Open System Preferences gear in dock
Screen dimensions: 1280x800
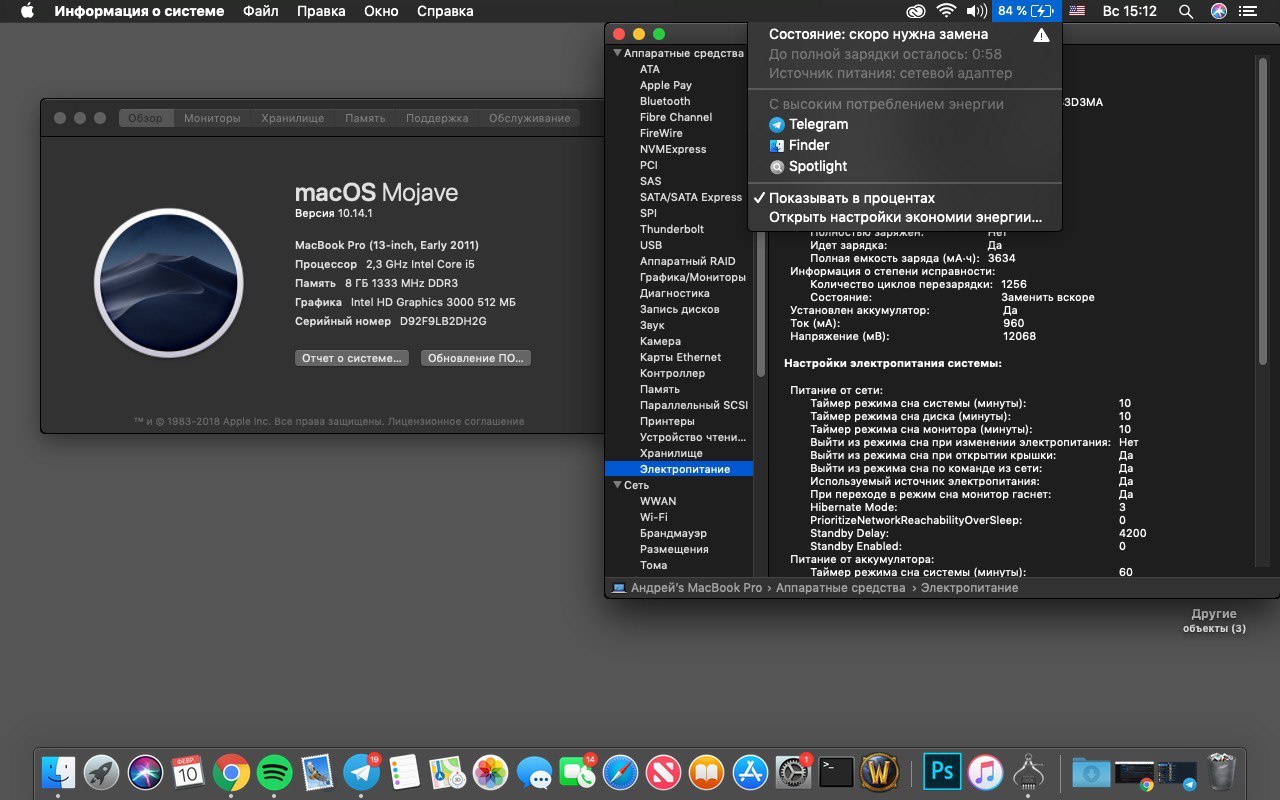point(793,771)
